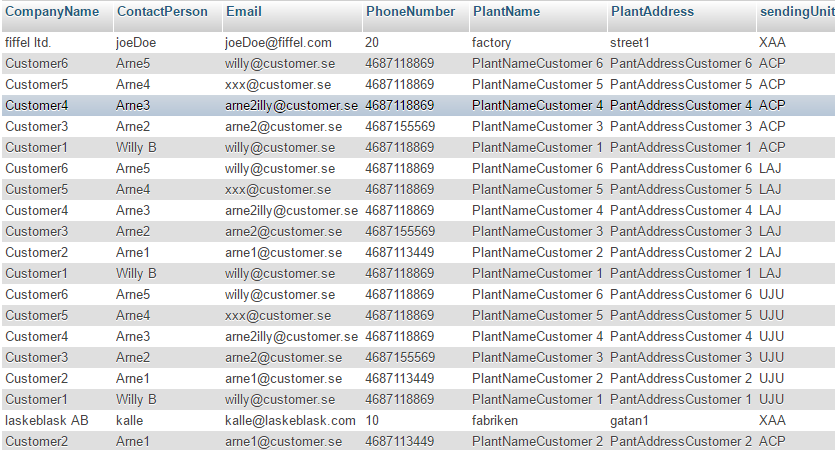This screenshot has width=835, height=450.
Task: Click 'PlantNameCustomer 2' in the UJU row
Action: point(537,379)
